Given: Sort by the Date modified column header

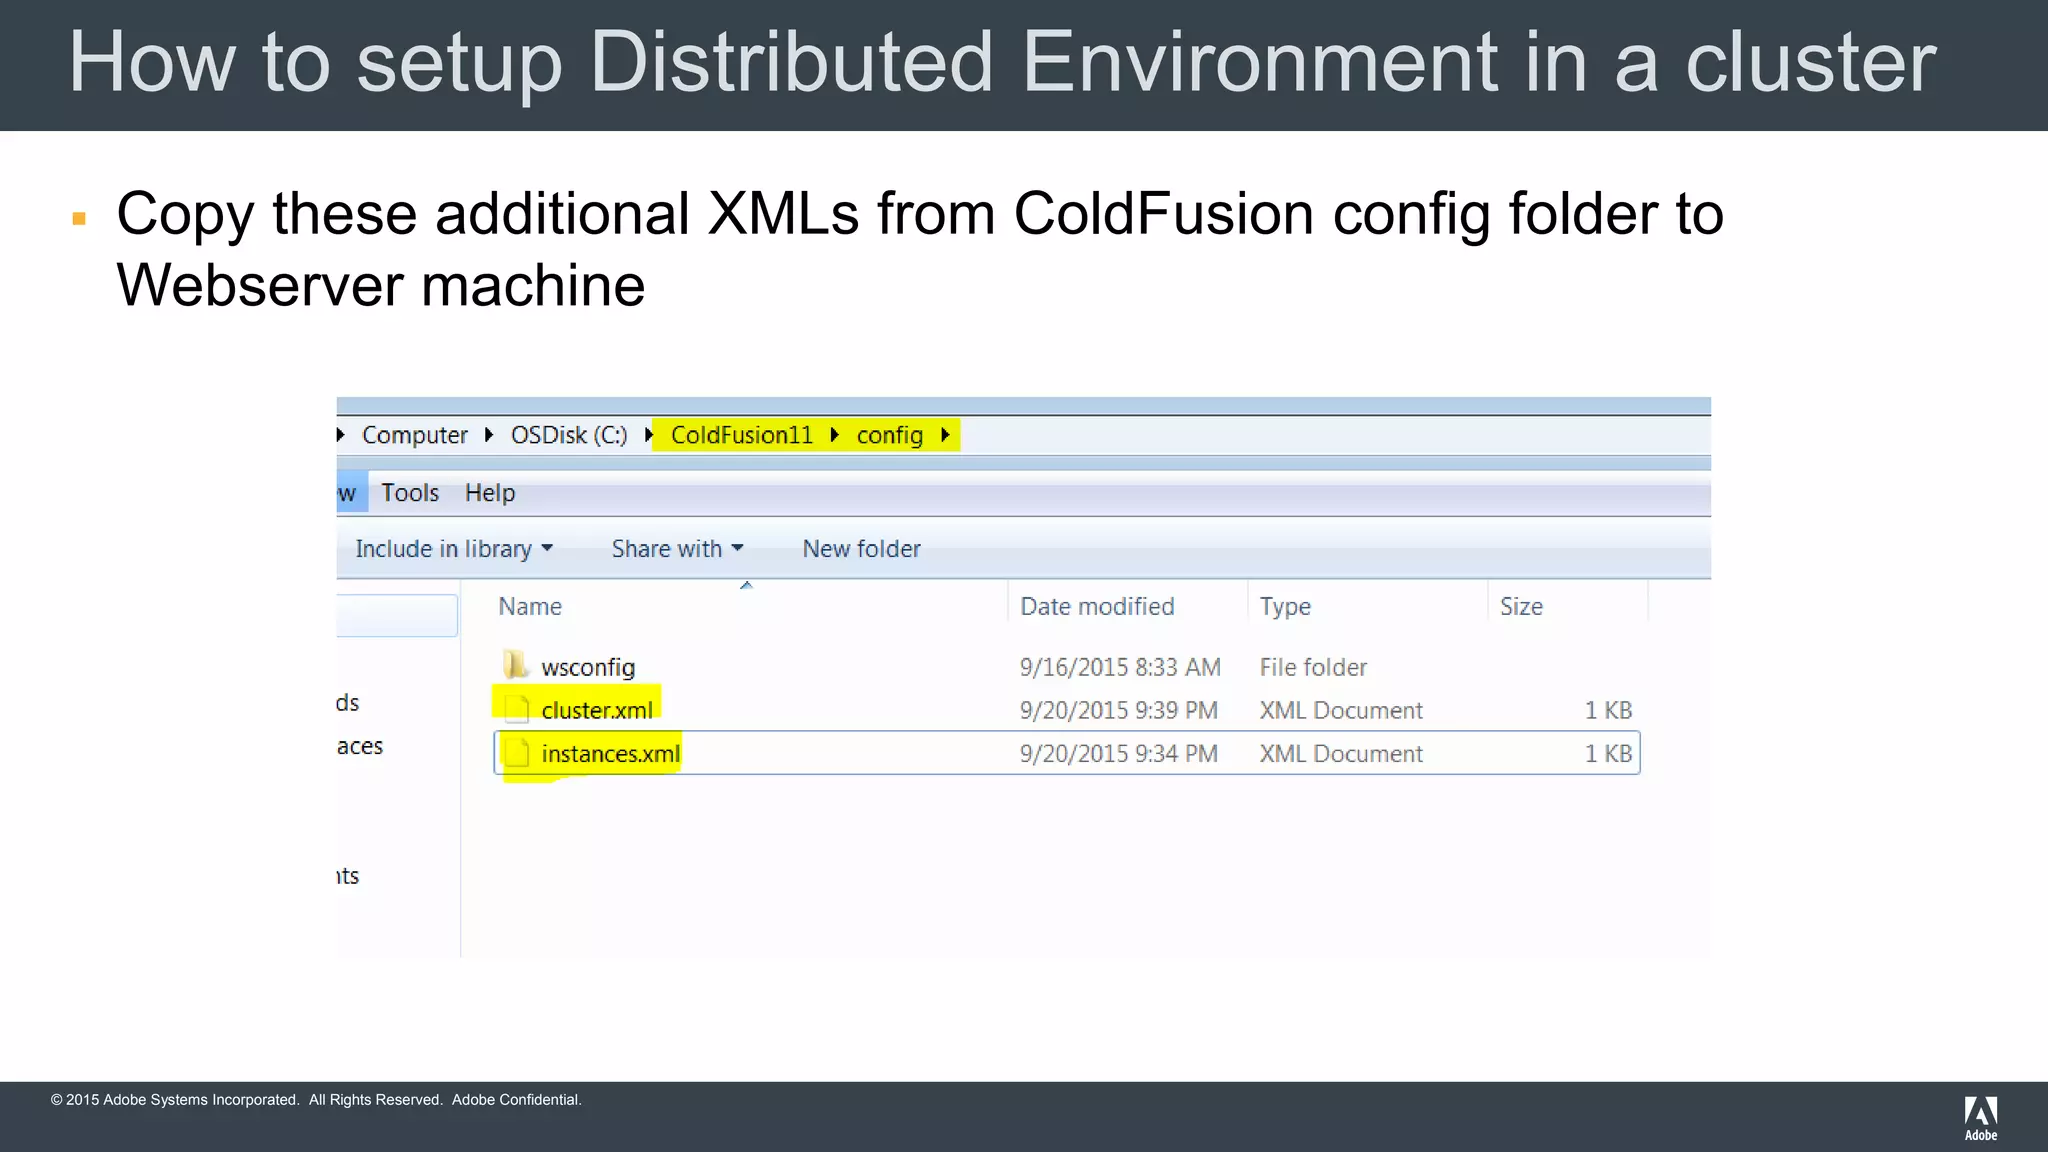Looking at the screenshot, I should (1097, 606).
